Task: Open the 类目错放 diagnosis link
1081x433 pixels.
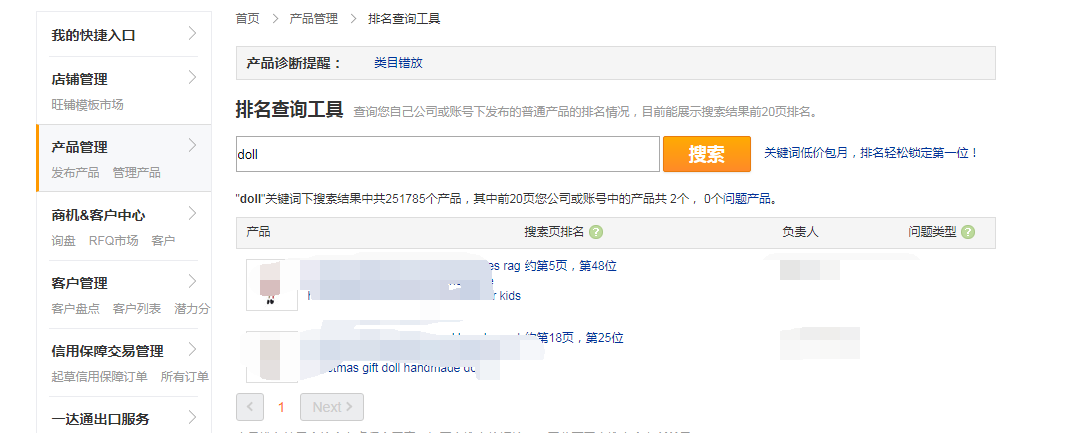Action: pyautogui.click(x=398, y=63)
